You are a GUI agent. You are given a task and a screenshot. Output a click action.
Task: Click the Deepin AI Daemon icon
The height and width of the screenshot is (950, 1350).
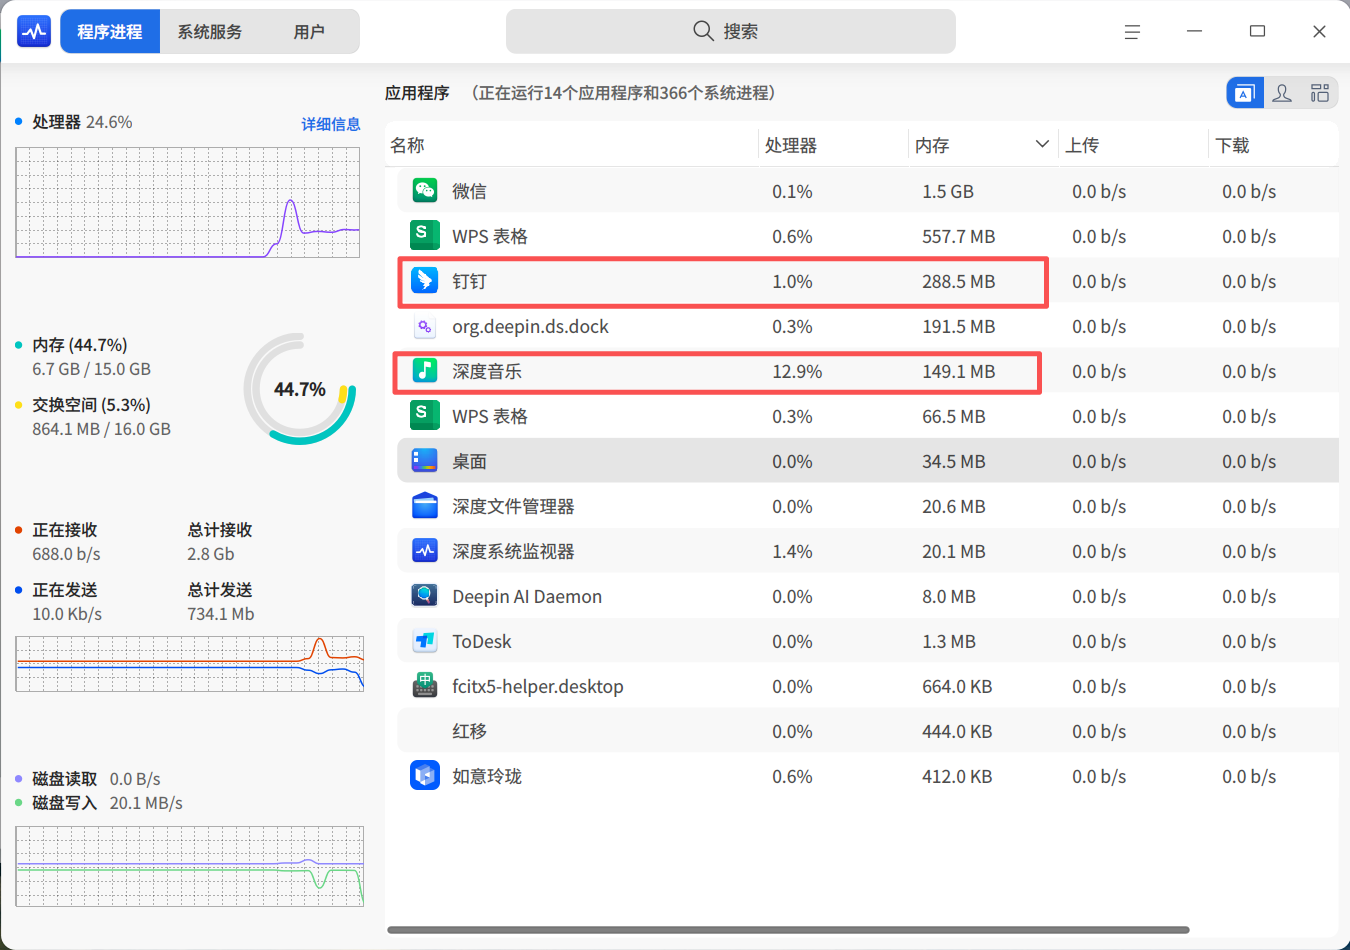[x=425, y=595]
